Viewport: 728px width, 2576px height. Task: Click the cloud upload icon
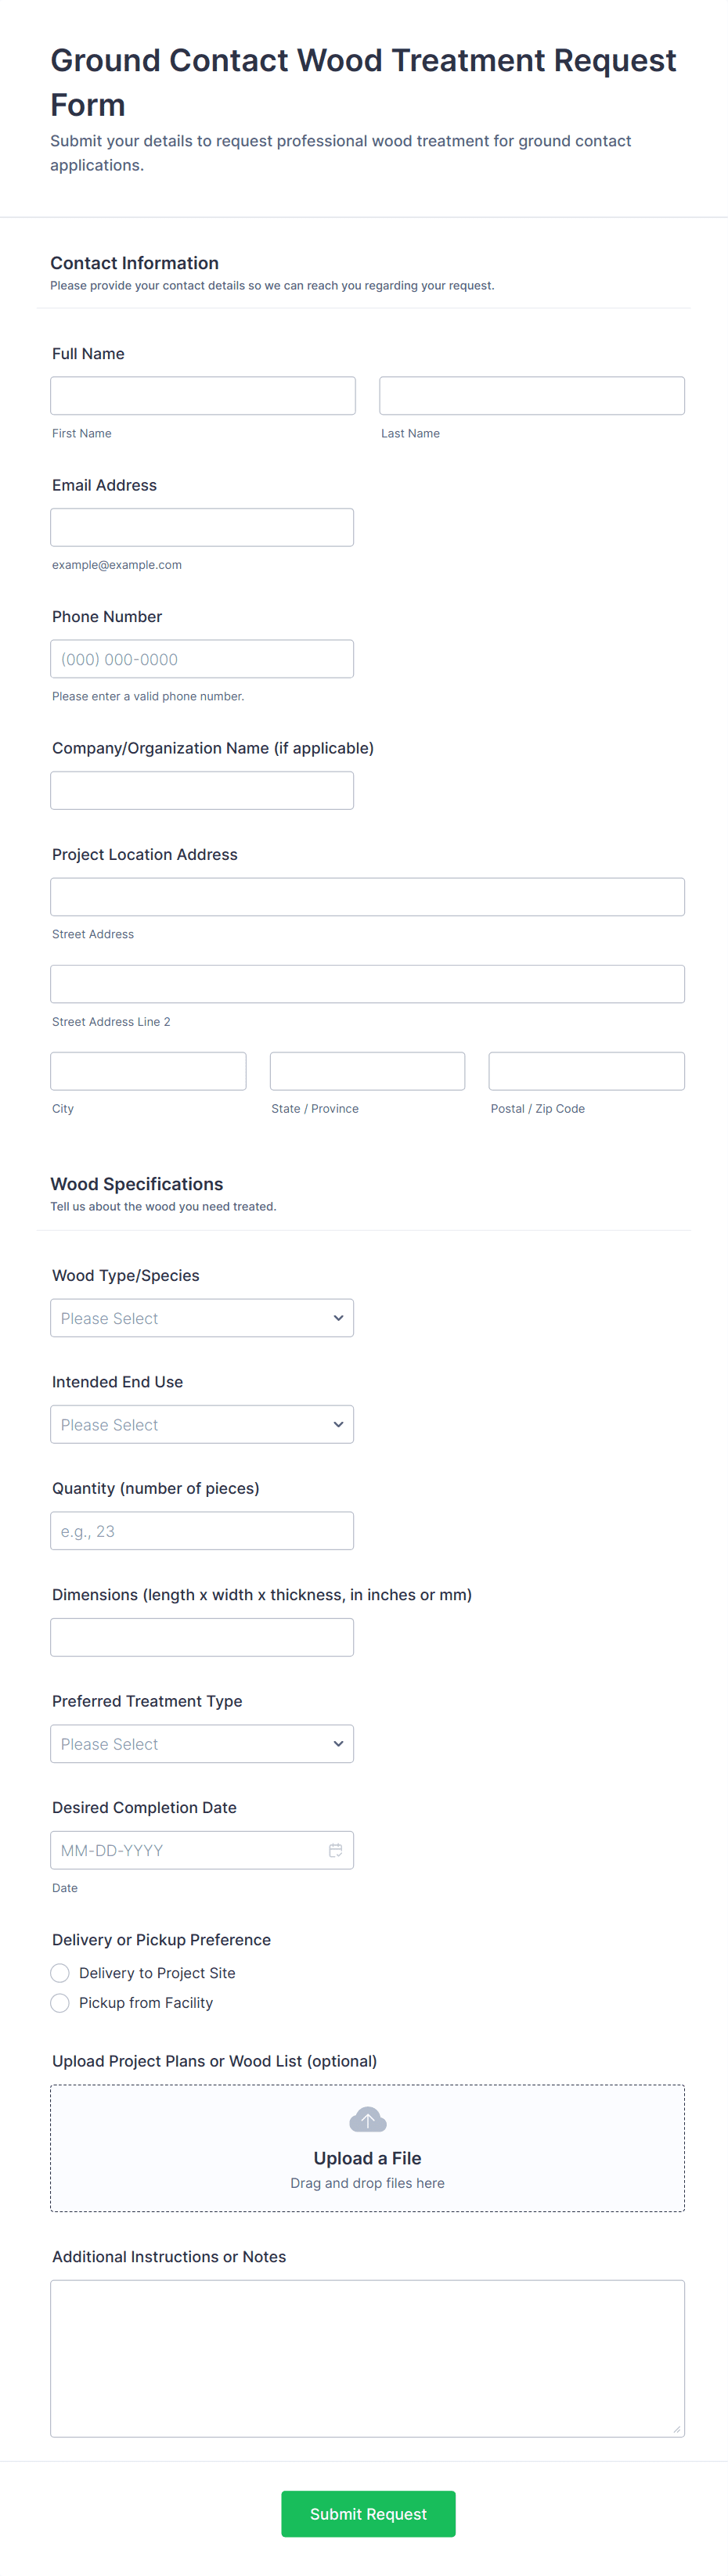pos(367,2119)
